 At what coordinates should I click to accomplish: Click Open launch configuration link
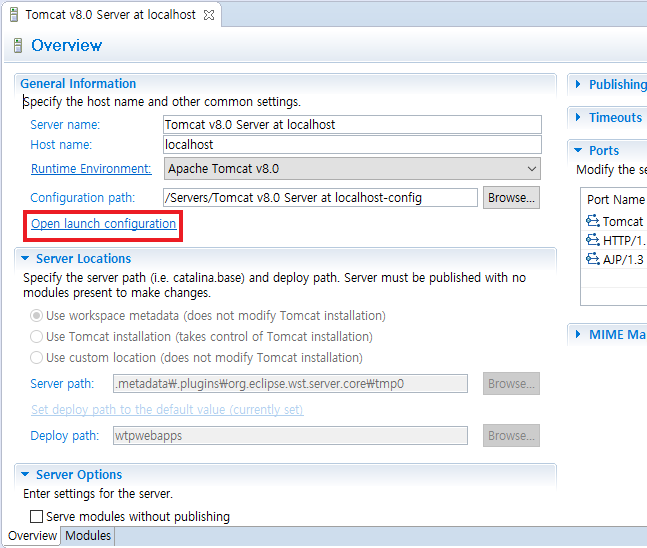[x=104, y=224]
